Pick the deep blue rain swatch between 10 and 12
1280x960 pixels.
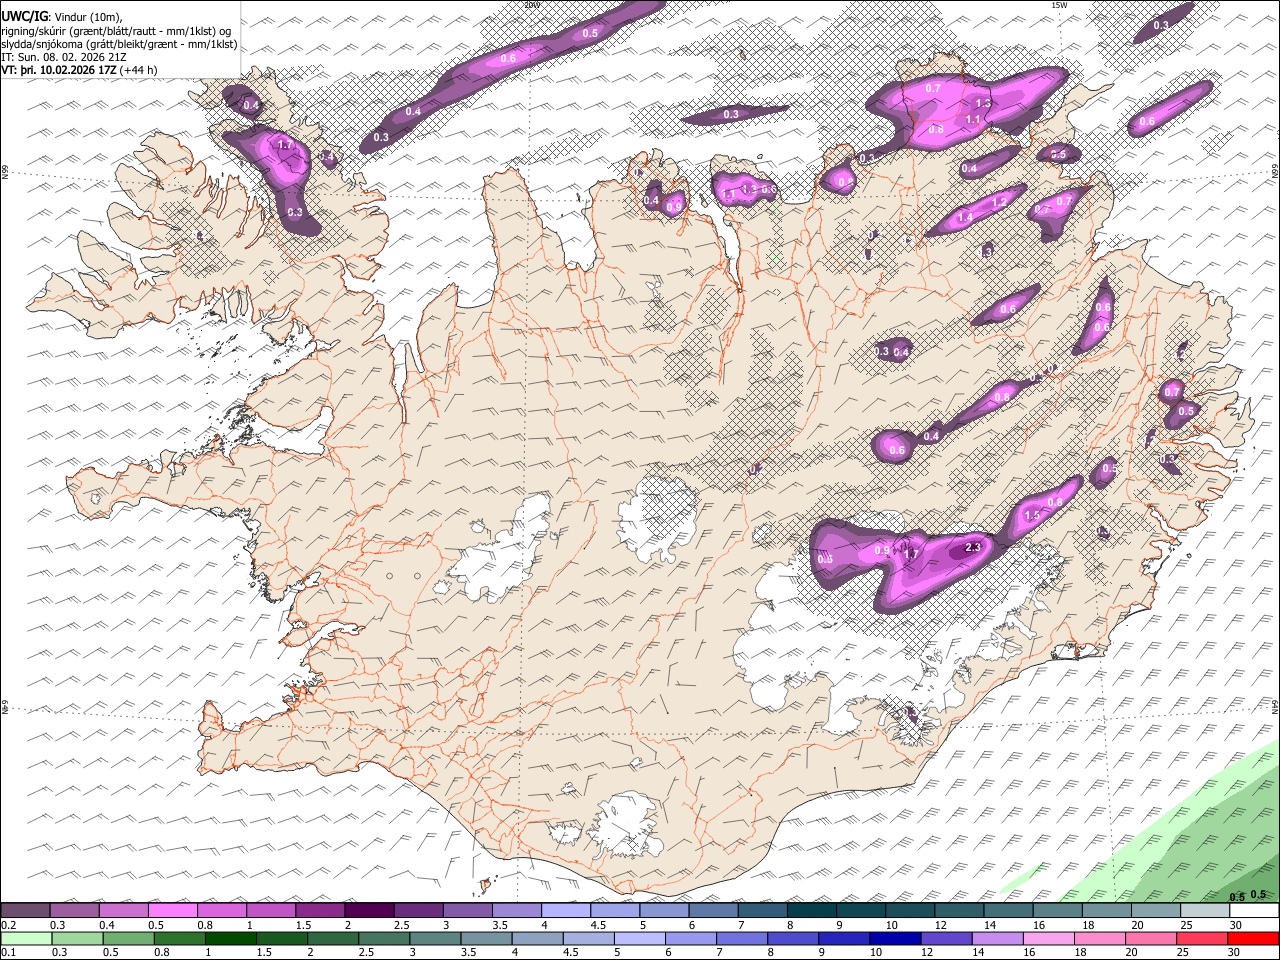(x=897, y=939)
